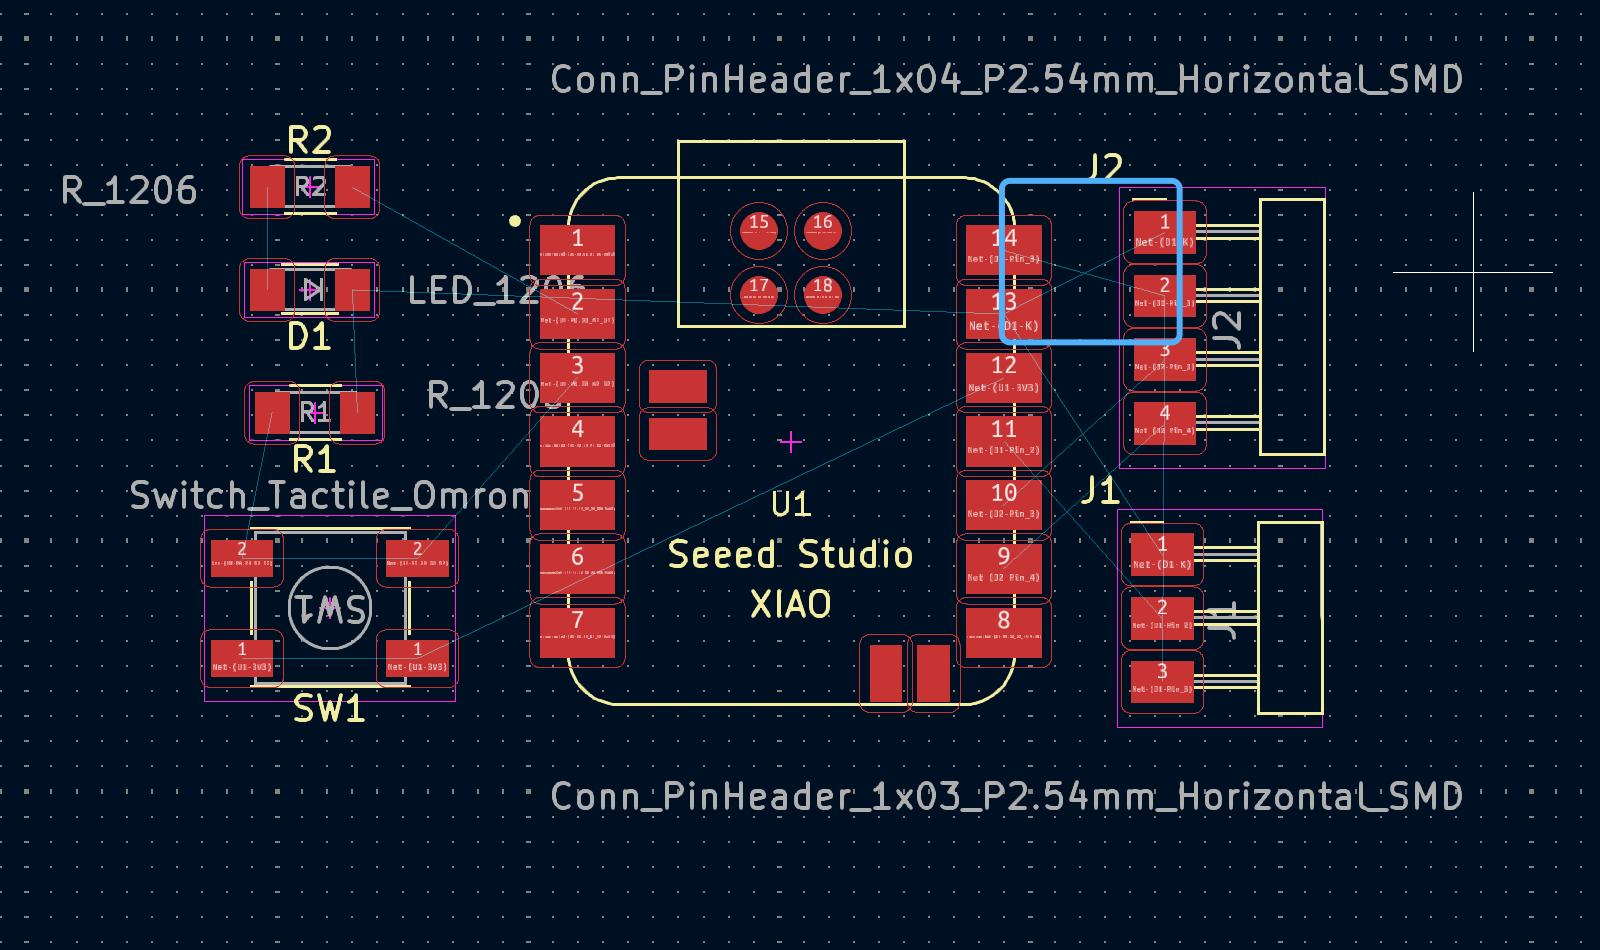Click J1 connector pad 2
Screen dimensions: 1600x950
tap(1162, 618)
